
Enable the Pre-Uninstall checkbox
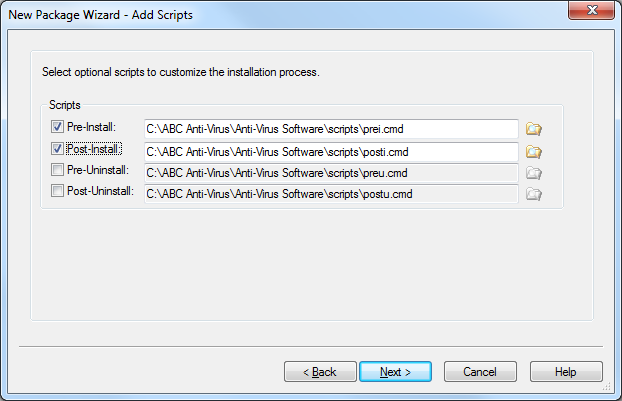point(57,170)
